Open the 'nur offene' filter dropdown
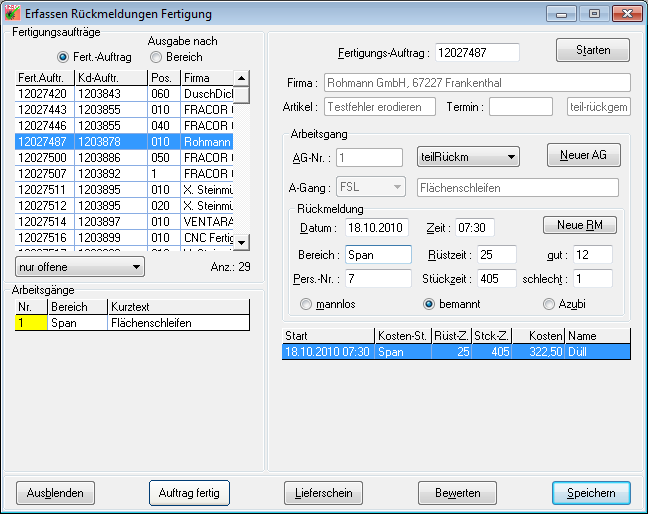The height and width of the screenshot is (514, 648). 80,267
